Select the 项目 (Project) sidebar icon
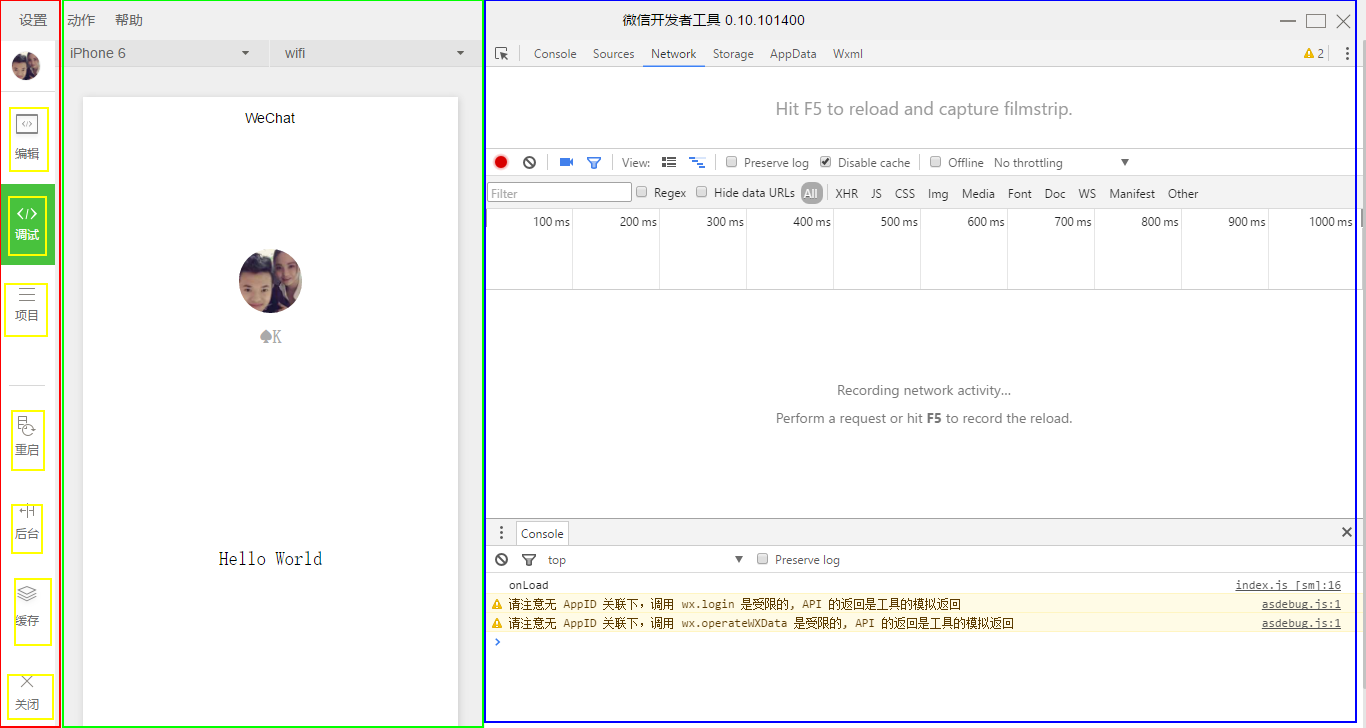The height and width of the screenshot is (728, 1366). click(x=27, y=305)
